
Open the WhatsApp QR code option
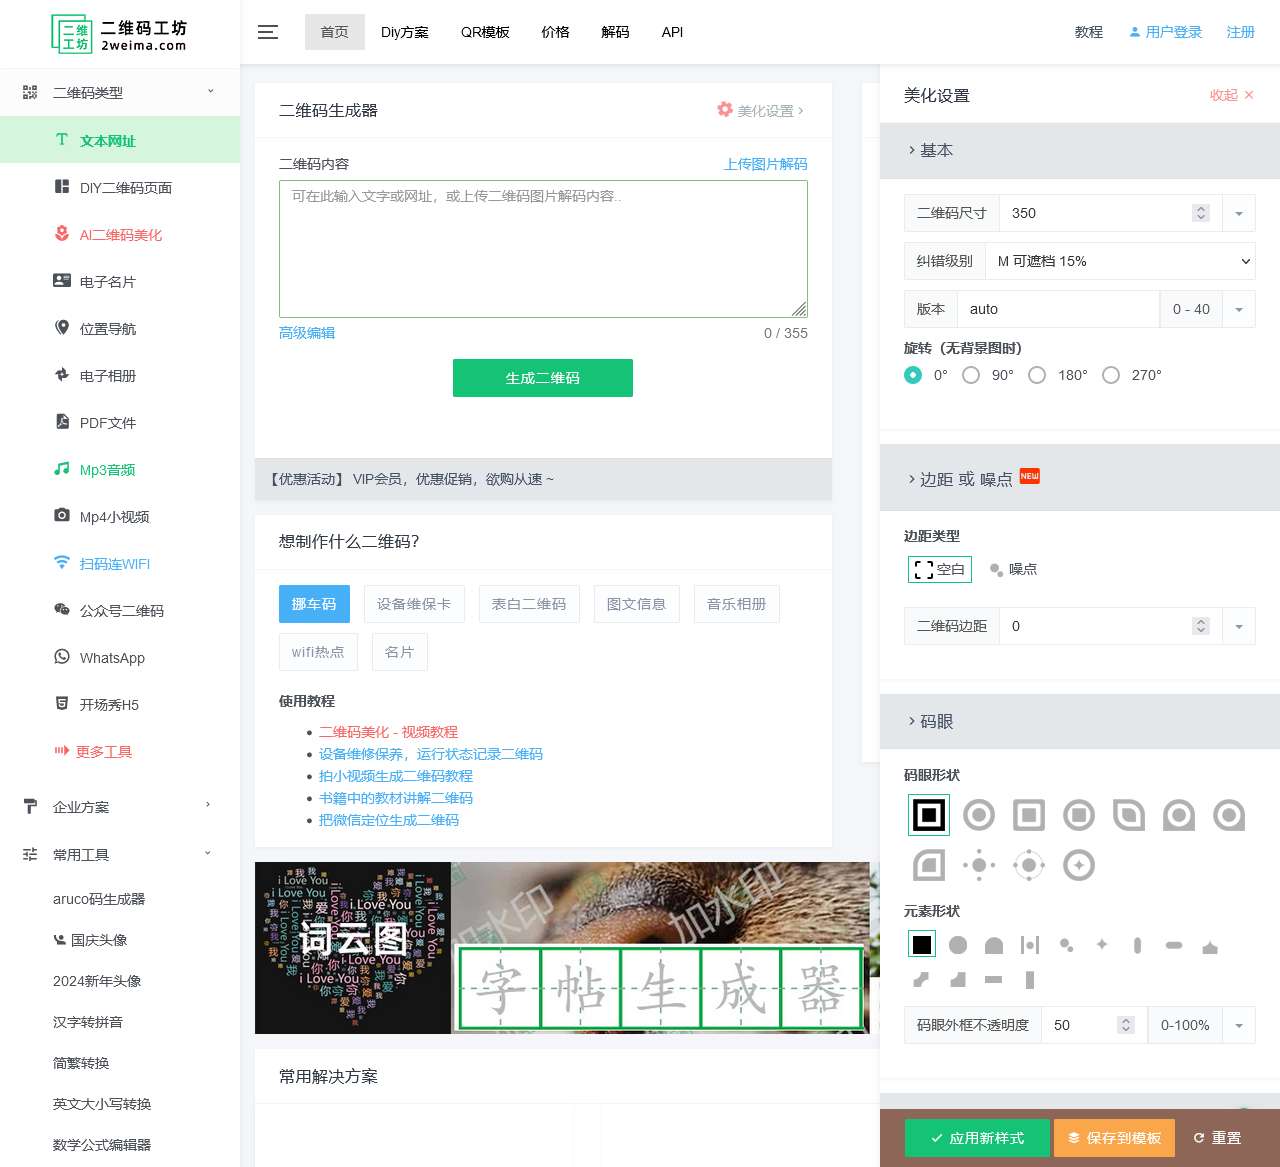(x=113, y=657)
